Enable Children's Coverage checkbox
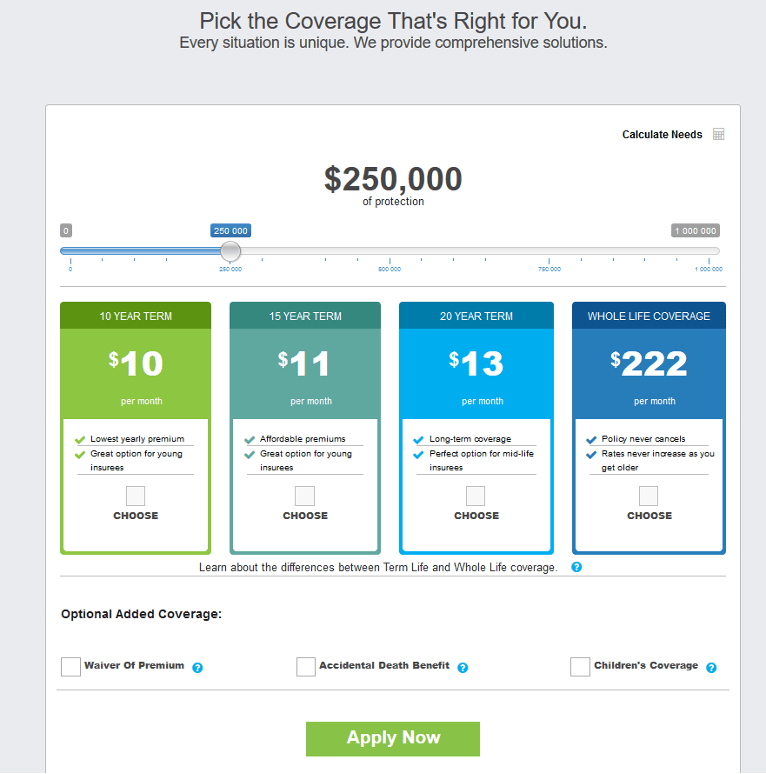Viewport: 766px width, 774px height. 580,667
